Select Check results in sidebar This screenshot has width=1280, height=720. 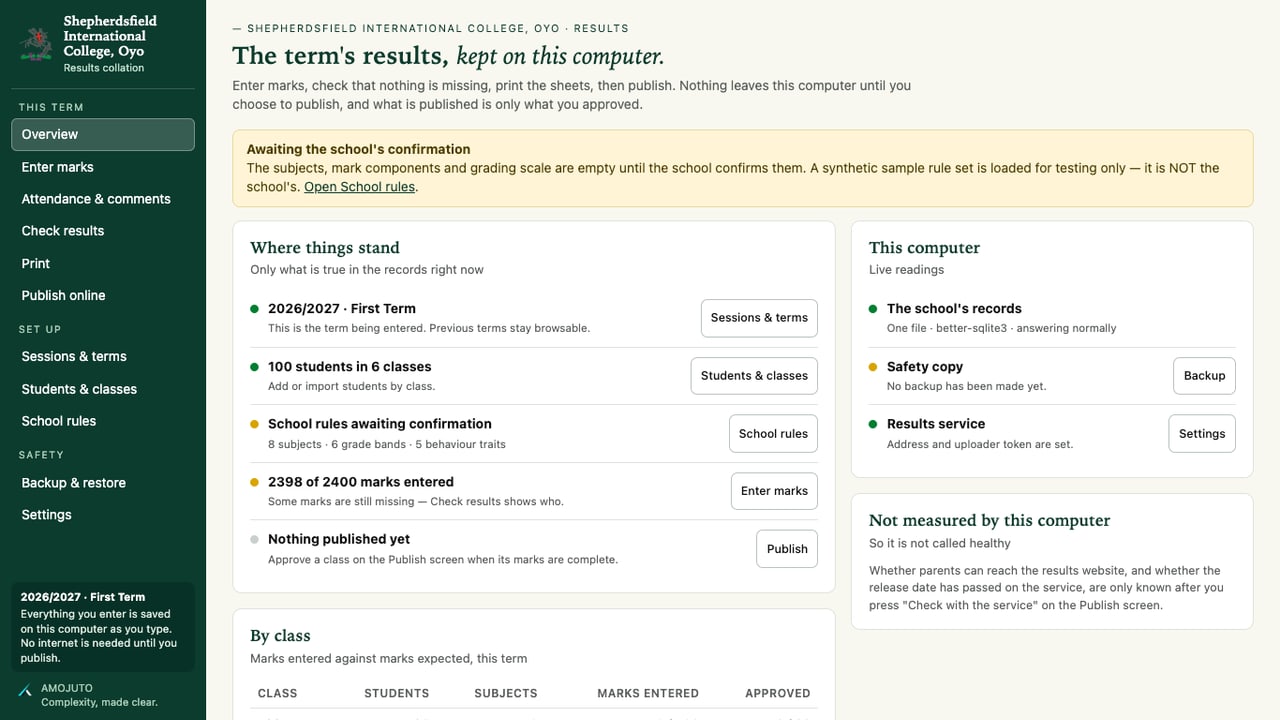click(103, 231)
